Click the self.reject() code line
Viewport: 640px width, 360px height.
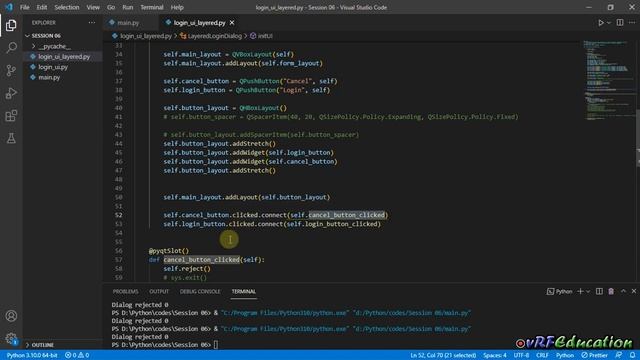tap(187, 269)
